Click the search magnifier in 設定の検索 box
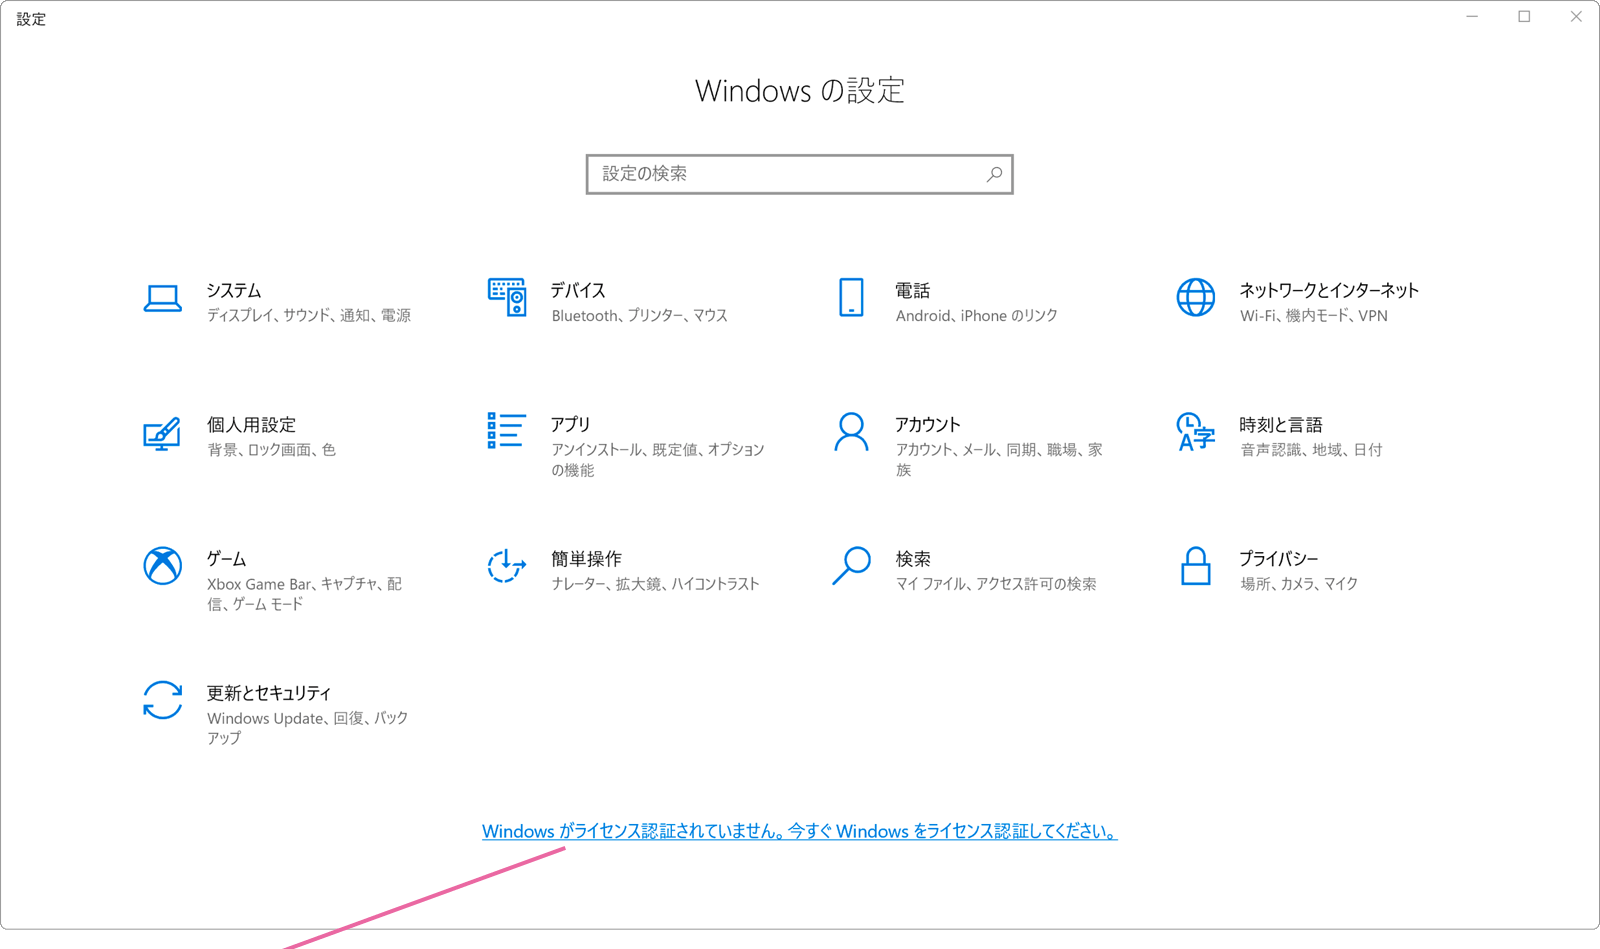This screenshot has height=949, width=1600. click(x=994, y=174)
